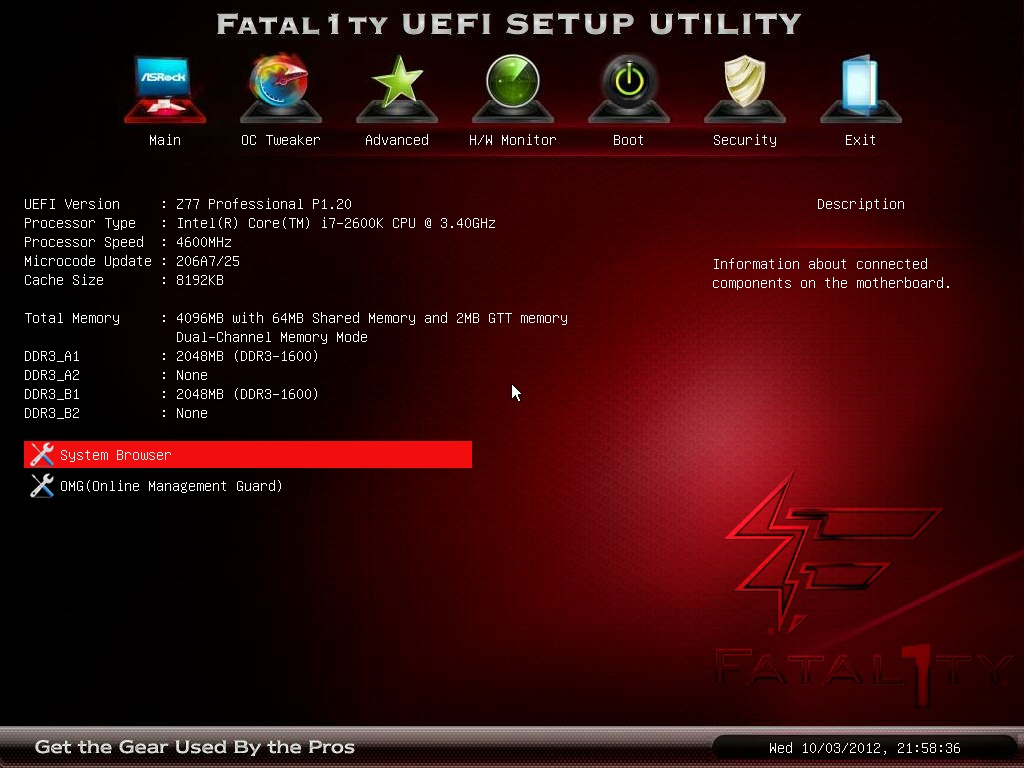Click the date and time display

(x=865, y=748)
